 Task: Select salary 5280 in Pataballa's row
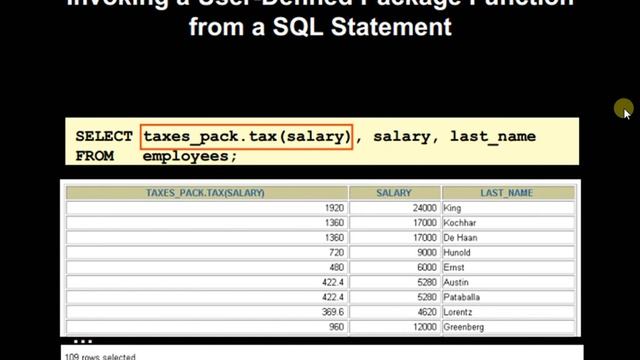[x=427, y=297]
